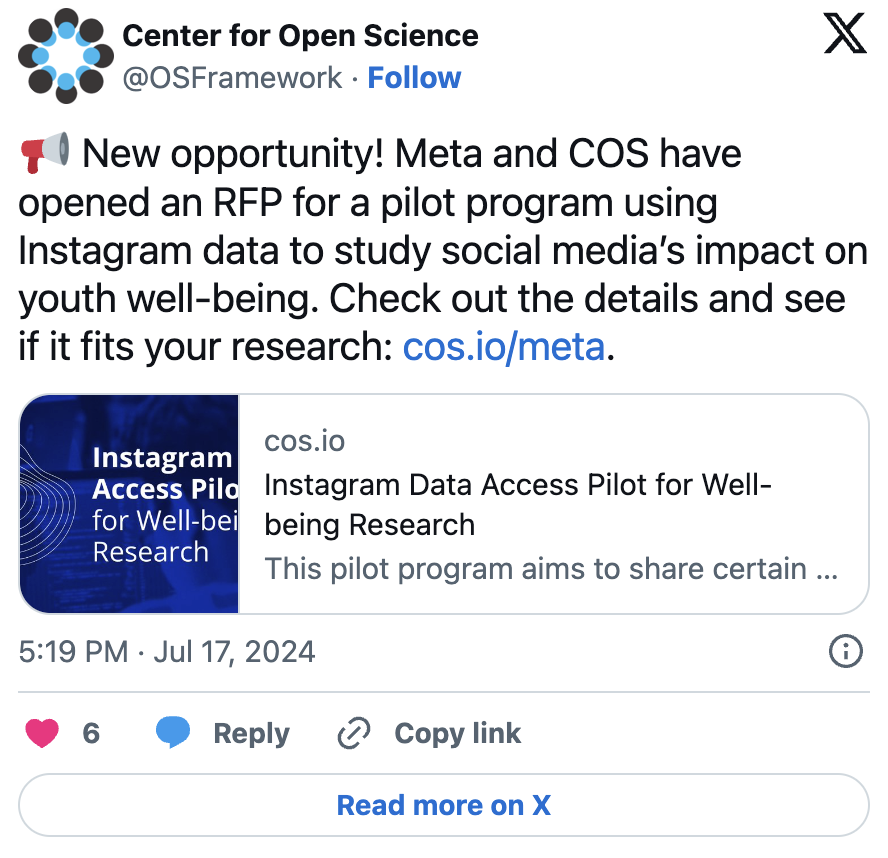
Task: Open the cos.io/meta link in tweet
Action: click(x=503, y=347)
